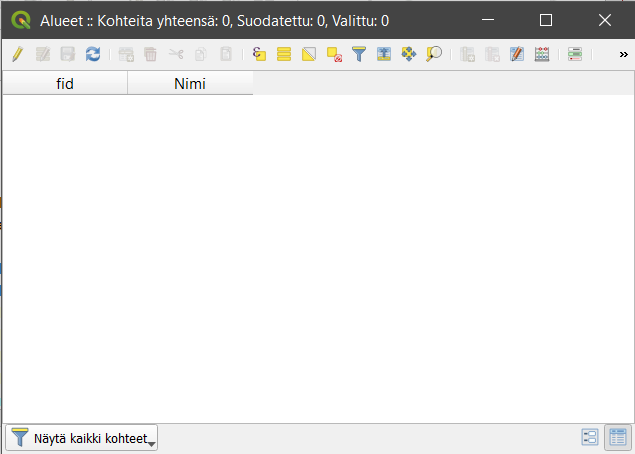
Task: Toggle the conditional formatting panel
Action: pyautogui.click(x=574, y=54)
